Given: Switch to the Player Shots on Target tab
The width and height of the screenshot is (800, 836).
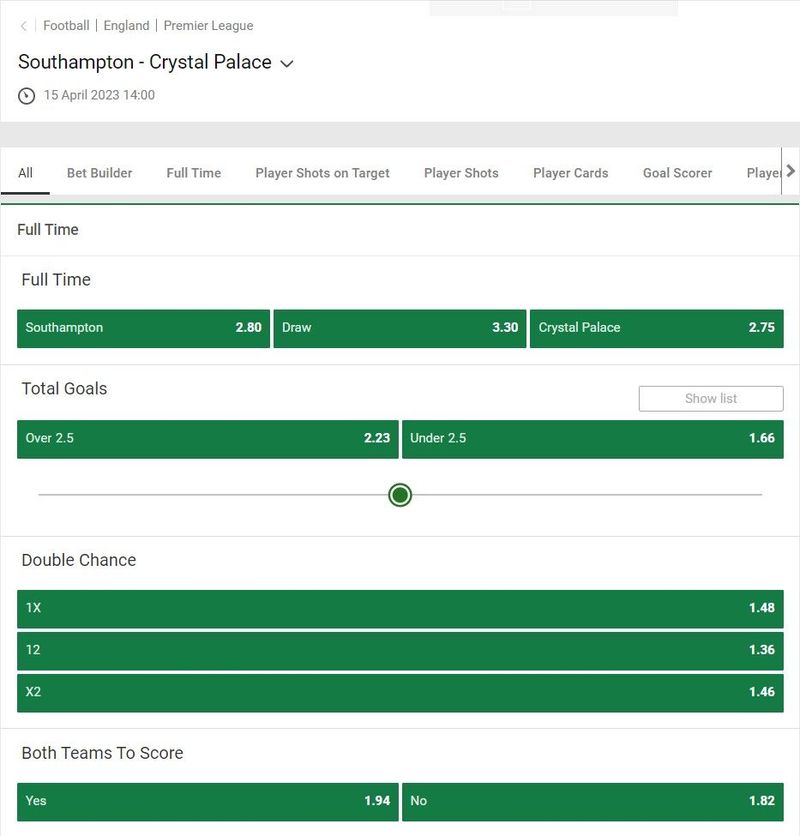Looking at the screenshot, I should click(322, 172).
